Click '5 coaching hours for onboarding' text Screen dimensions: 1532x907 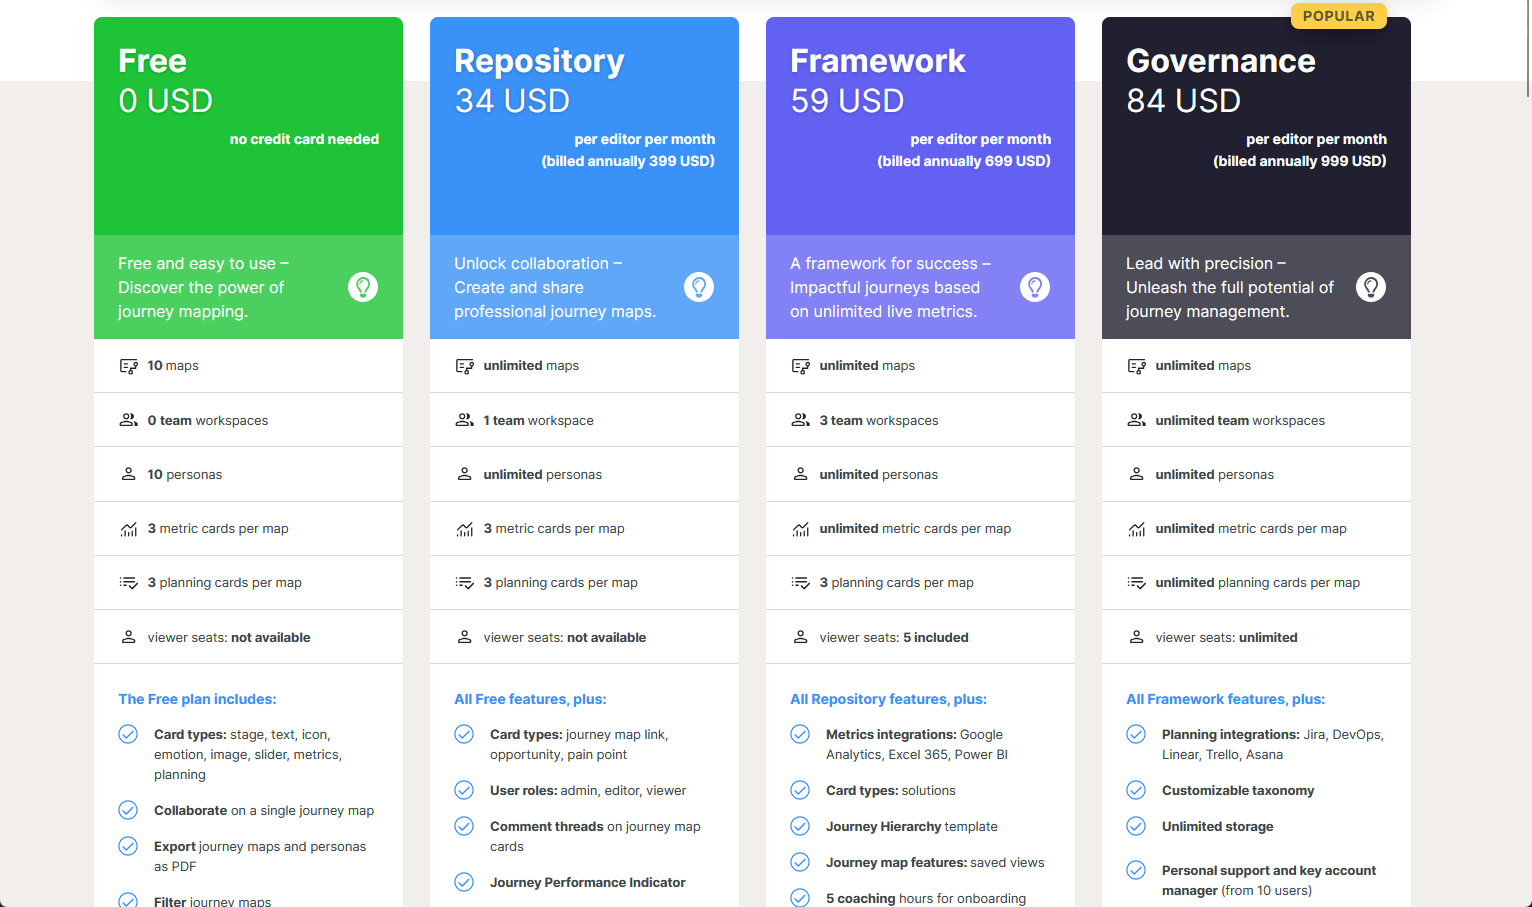point(926,898)
